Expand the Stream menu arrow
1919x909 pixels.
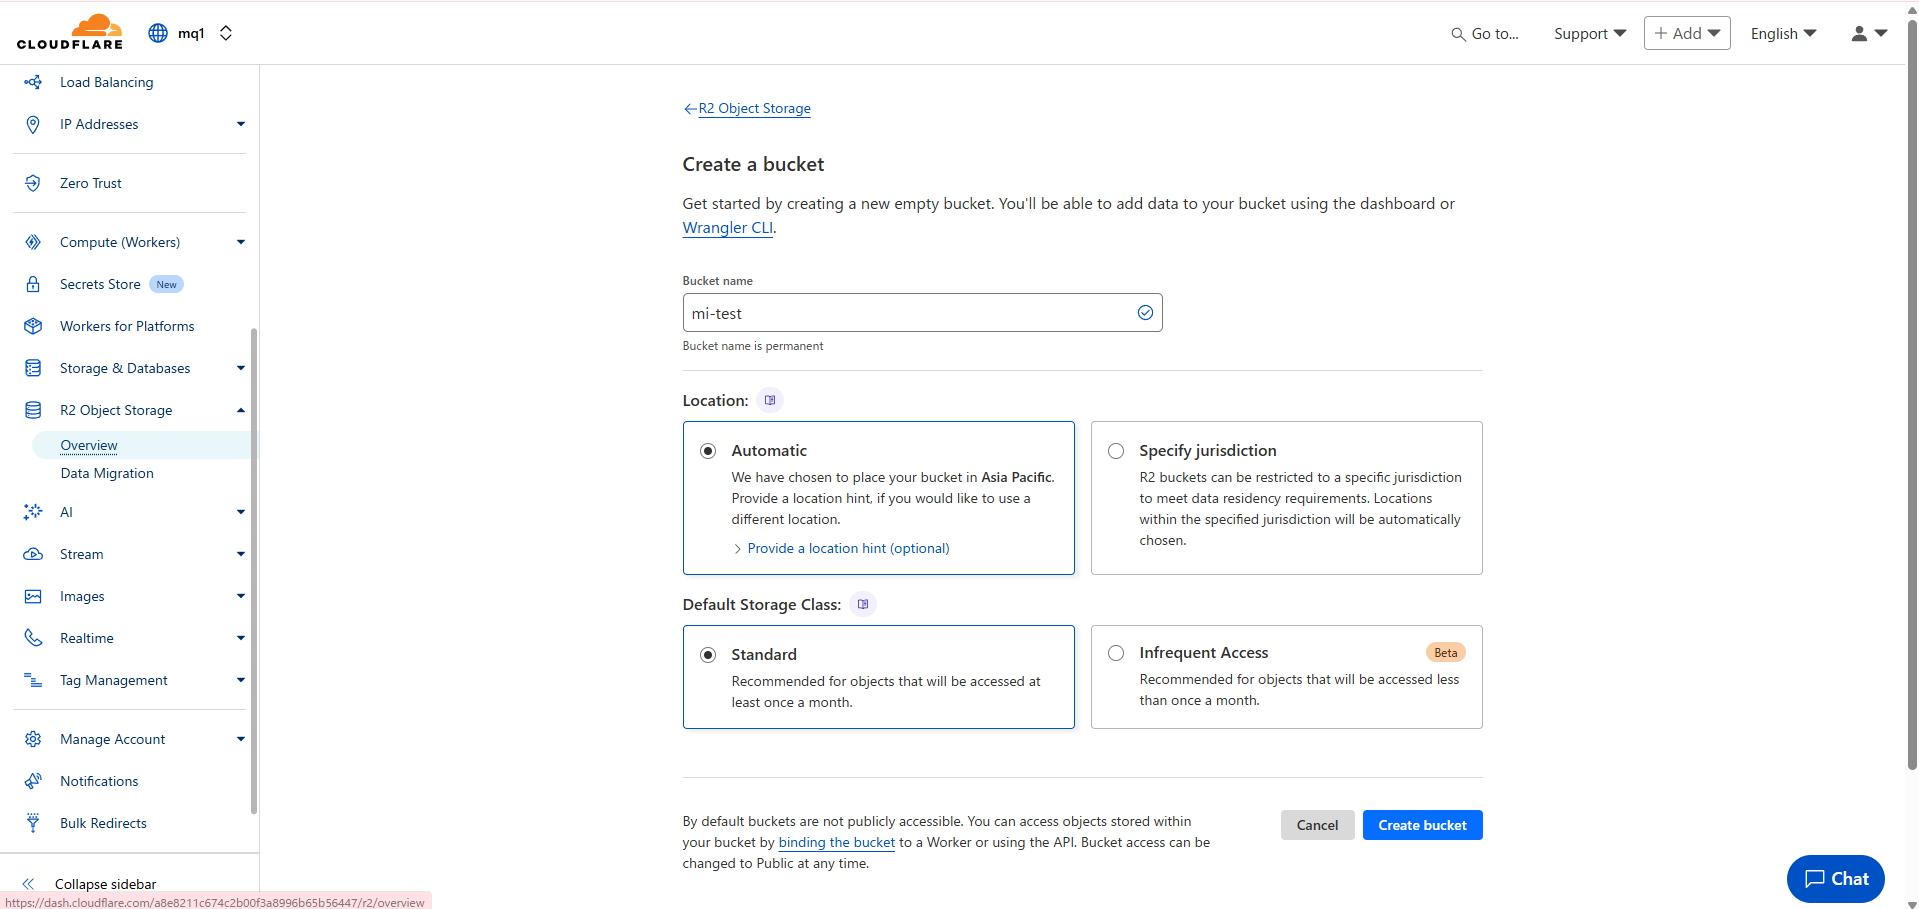tap(241, 554)
